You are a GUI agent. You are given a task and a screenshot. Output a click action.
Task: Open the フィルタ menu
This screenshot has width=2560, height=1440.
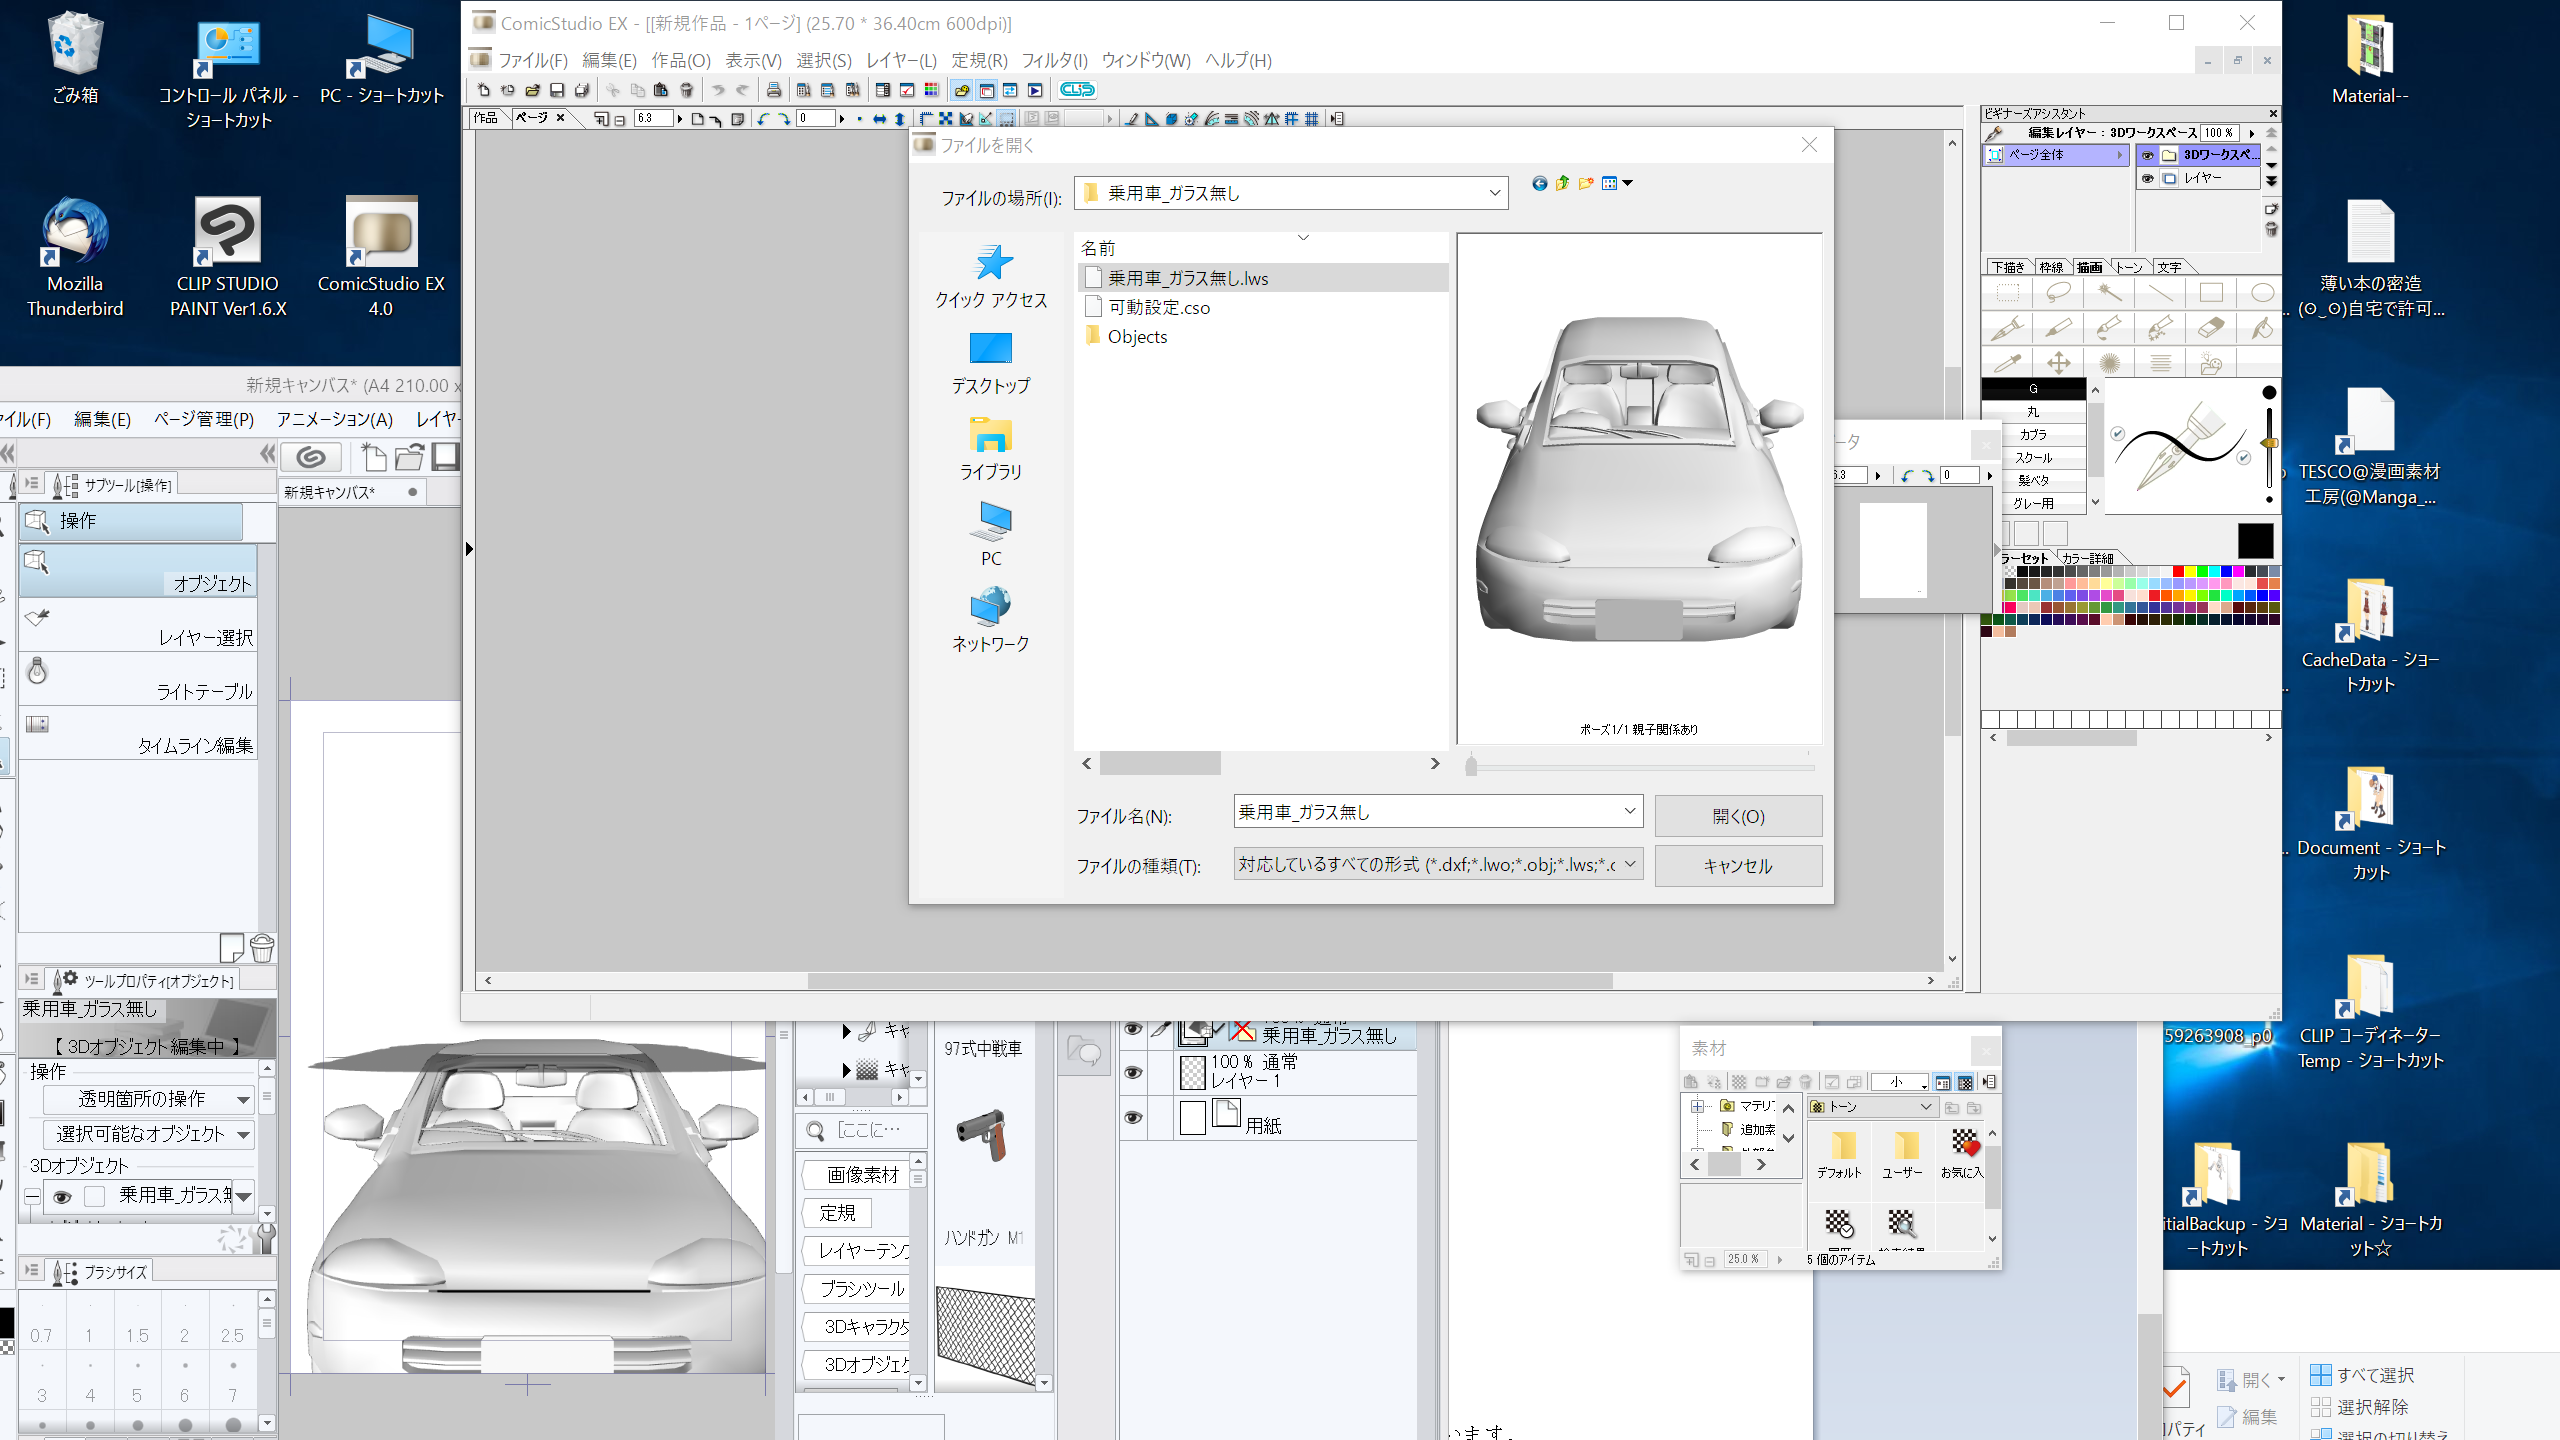click(1054, 60)
